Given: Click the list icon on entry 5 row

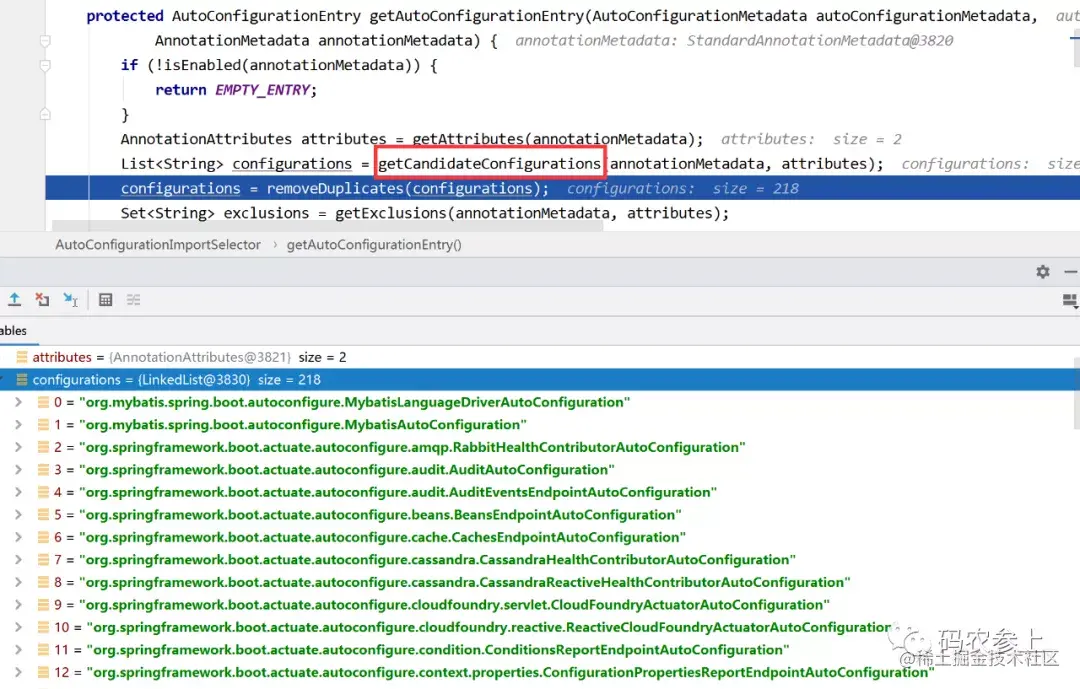Looking at the screenshot, I should point(43,515).
